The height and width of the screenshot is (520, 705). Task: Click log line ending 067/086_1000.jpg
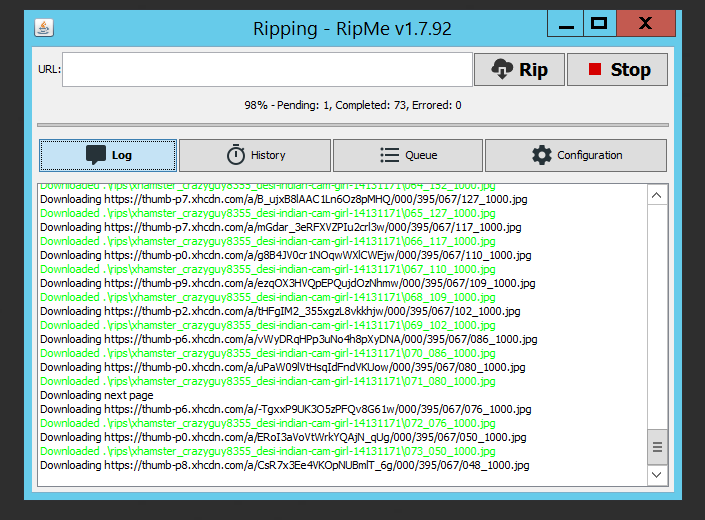click(289, 339)
